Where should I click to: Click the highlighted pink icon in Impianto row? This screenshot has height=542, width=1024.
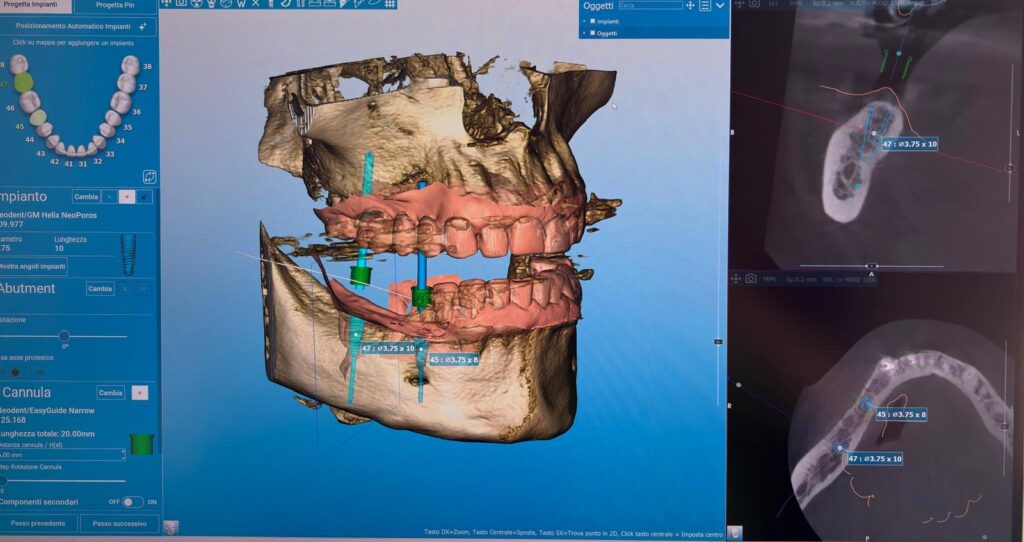127,197
